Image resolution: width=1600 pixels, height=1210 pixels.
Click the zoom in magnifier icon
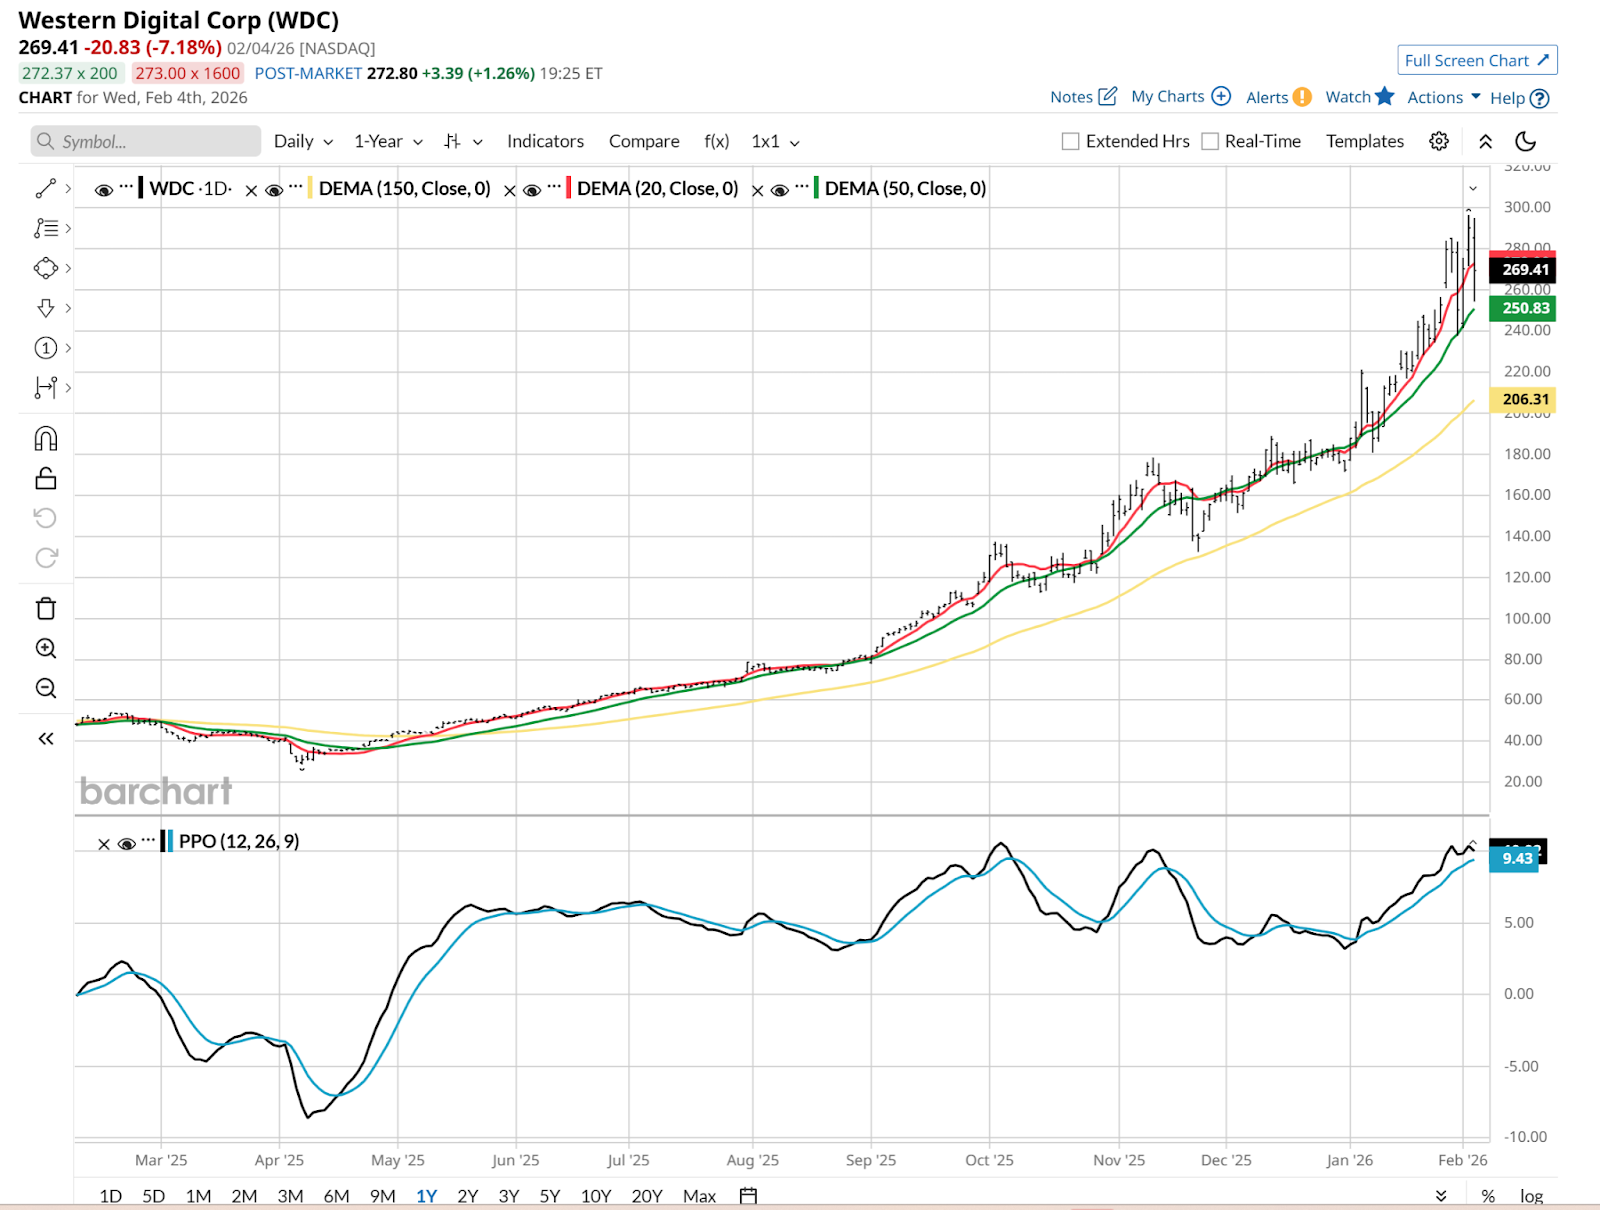46,649
